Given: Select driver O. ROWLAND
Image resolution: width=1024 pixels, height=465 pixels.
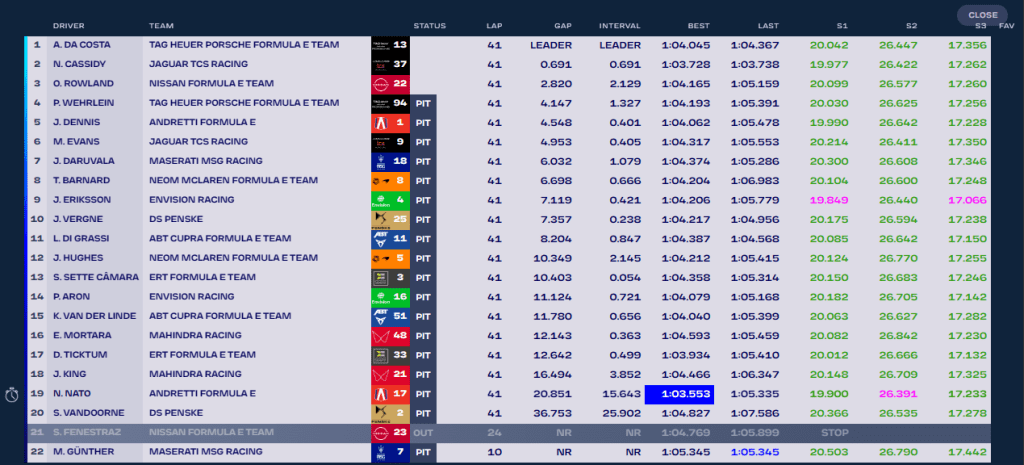Looking at the screenshot, I should tap(83, 84).
